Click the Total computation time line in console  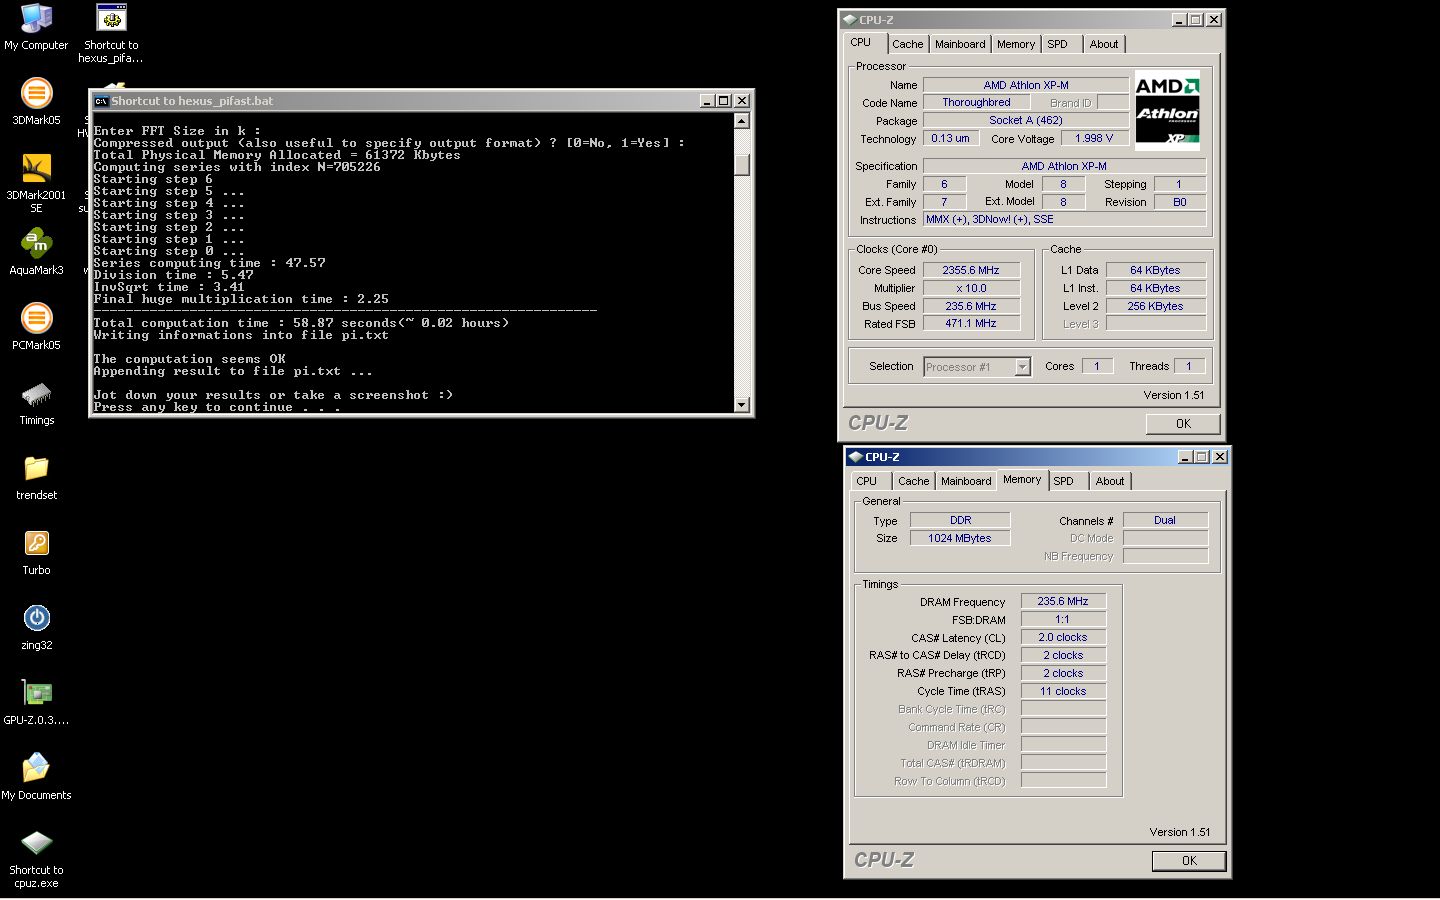(x=301, y=323)
